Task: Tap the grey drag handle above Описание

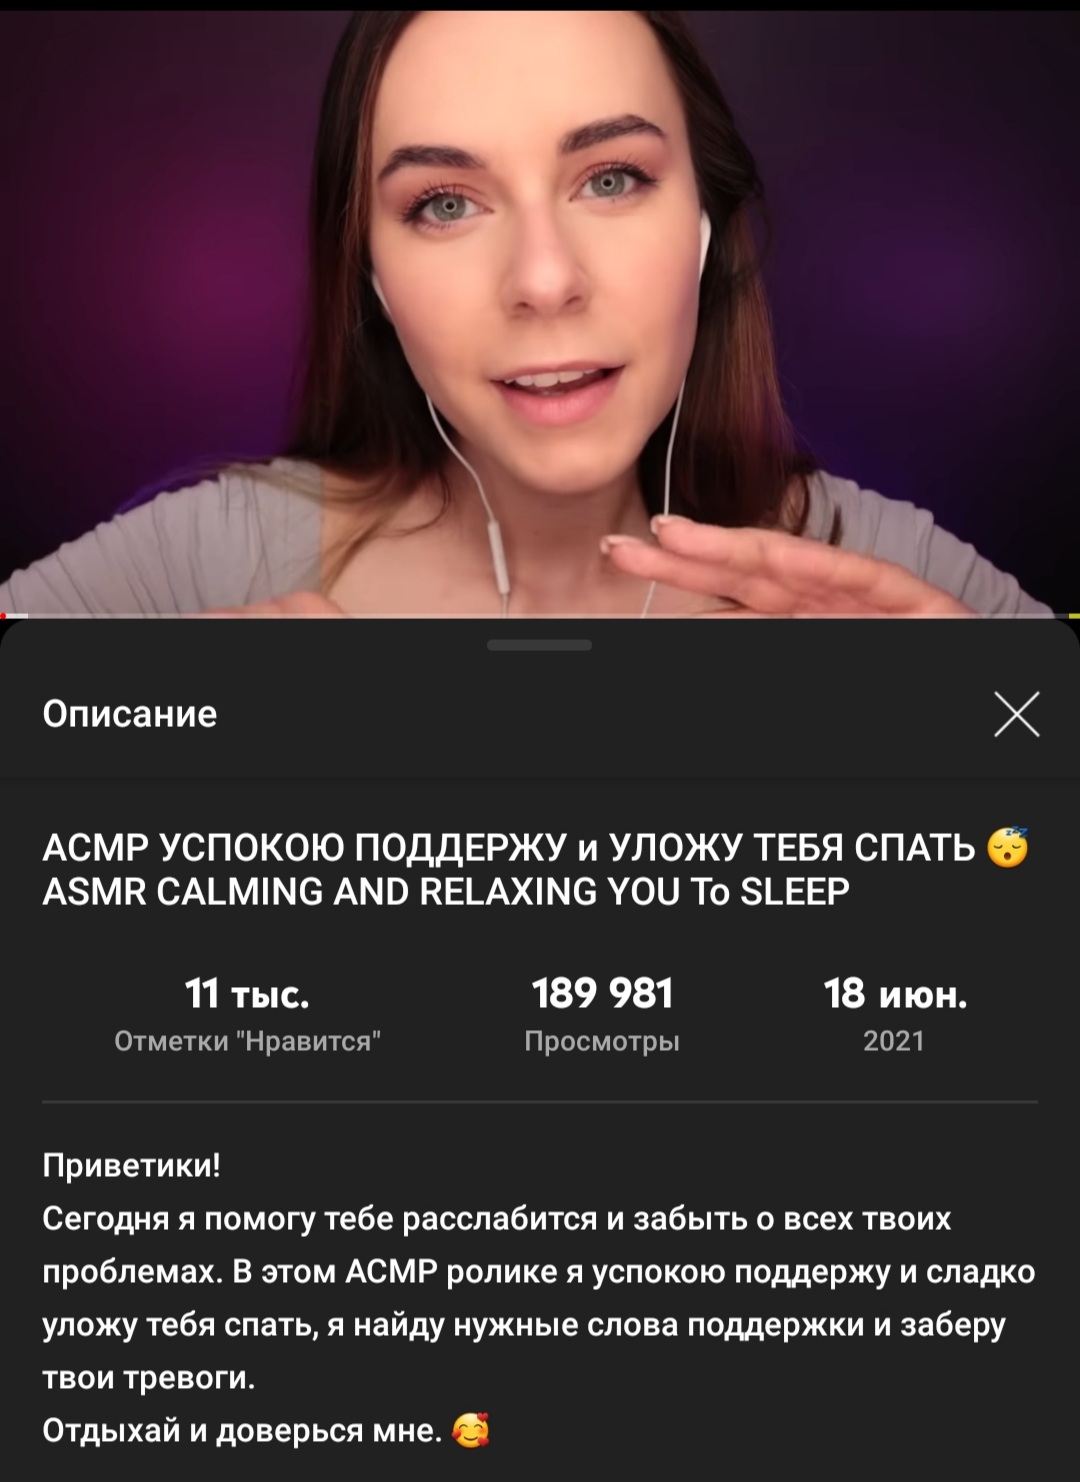Action: (x=540, y=645)
